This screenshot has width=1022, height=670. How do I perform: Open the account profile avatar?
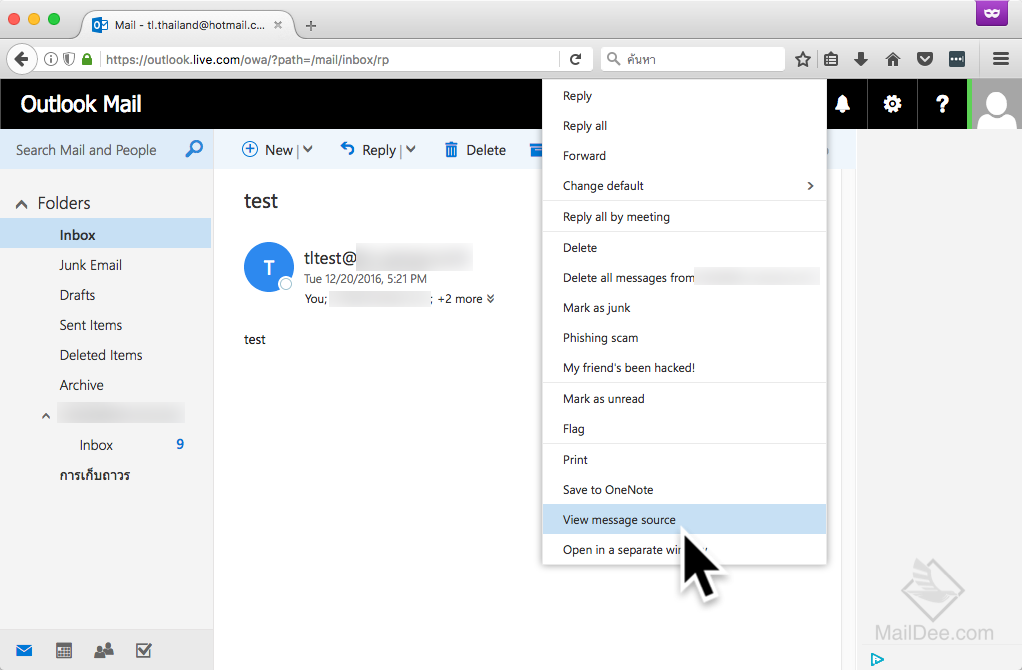(x=995, y=103)
